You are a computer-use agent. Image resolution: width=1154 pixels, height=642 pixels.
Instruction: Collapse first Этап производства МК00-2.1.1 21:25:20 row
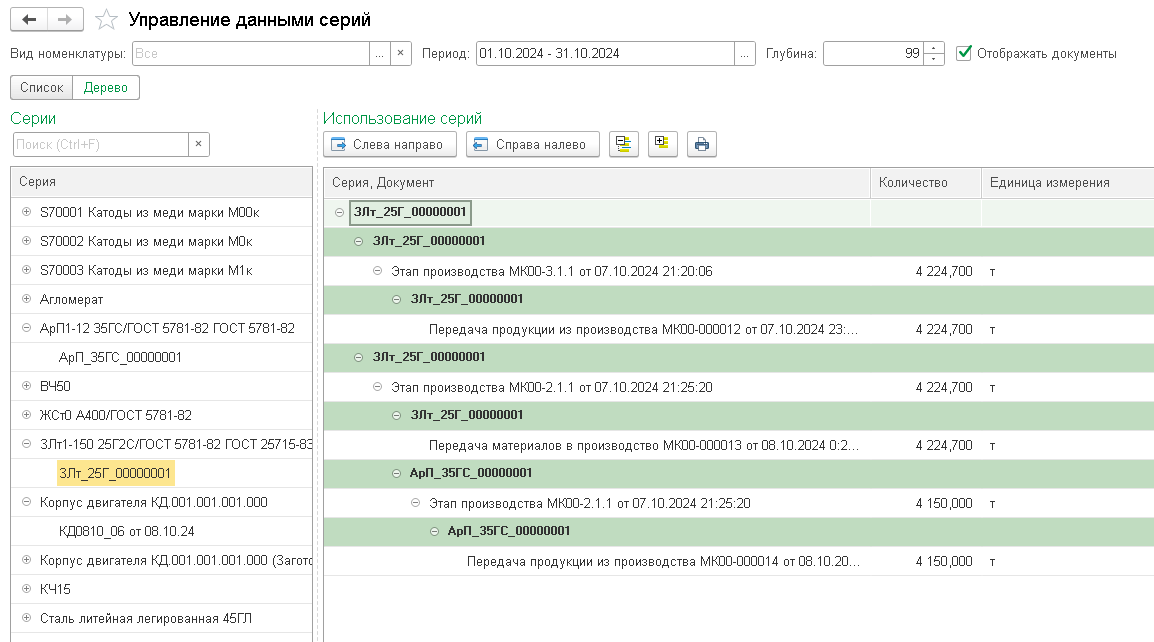pos(378,387)
